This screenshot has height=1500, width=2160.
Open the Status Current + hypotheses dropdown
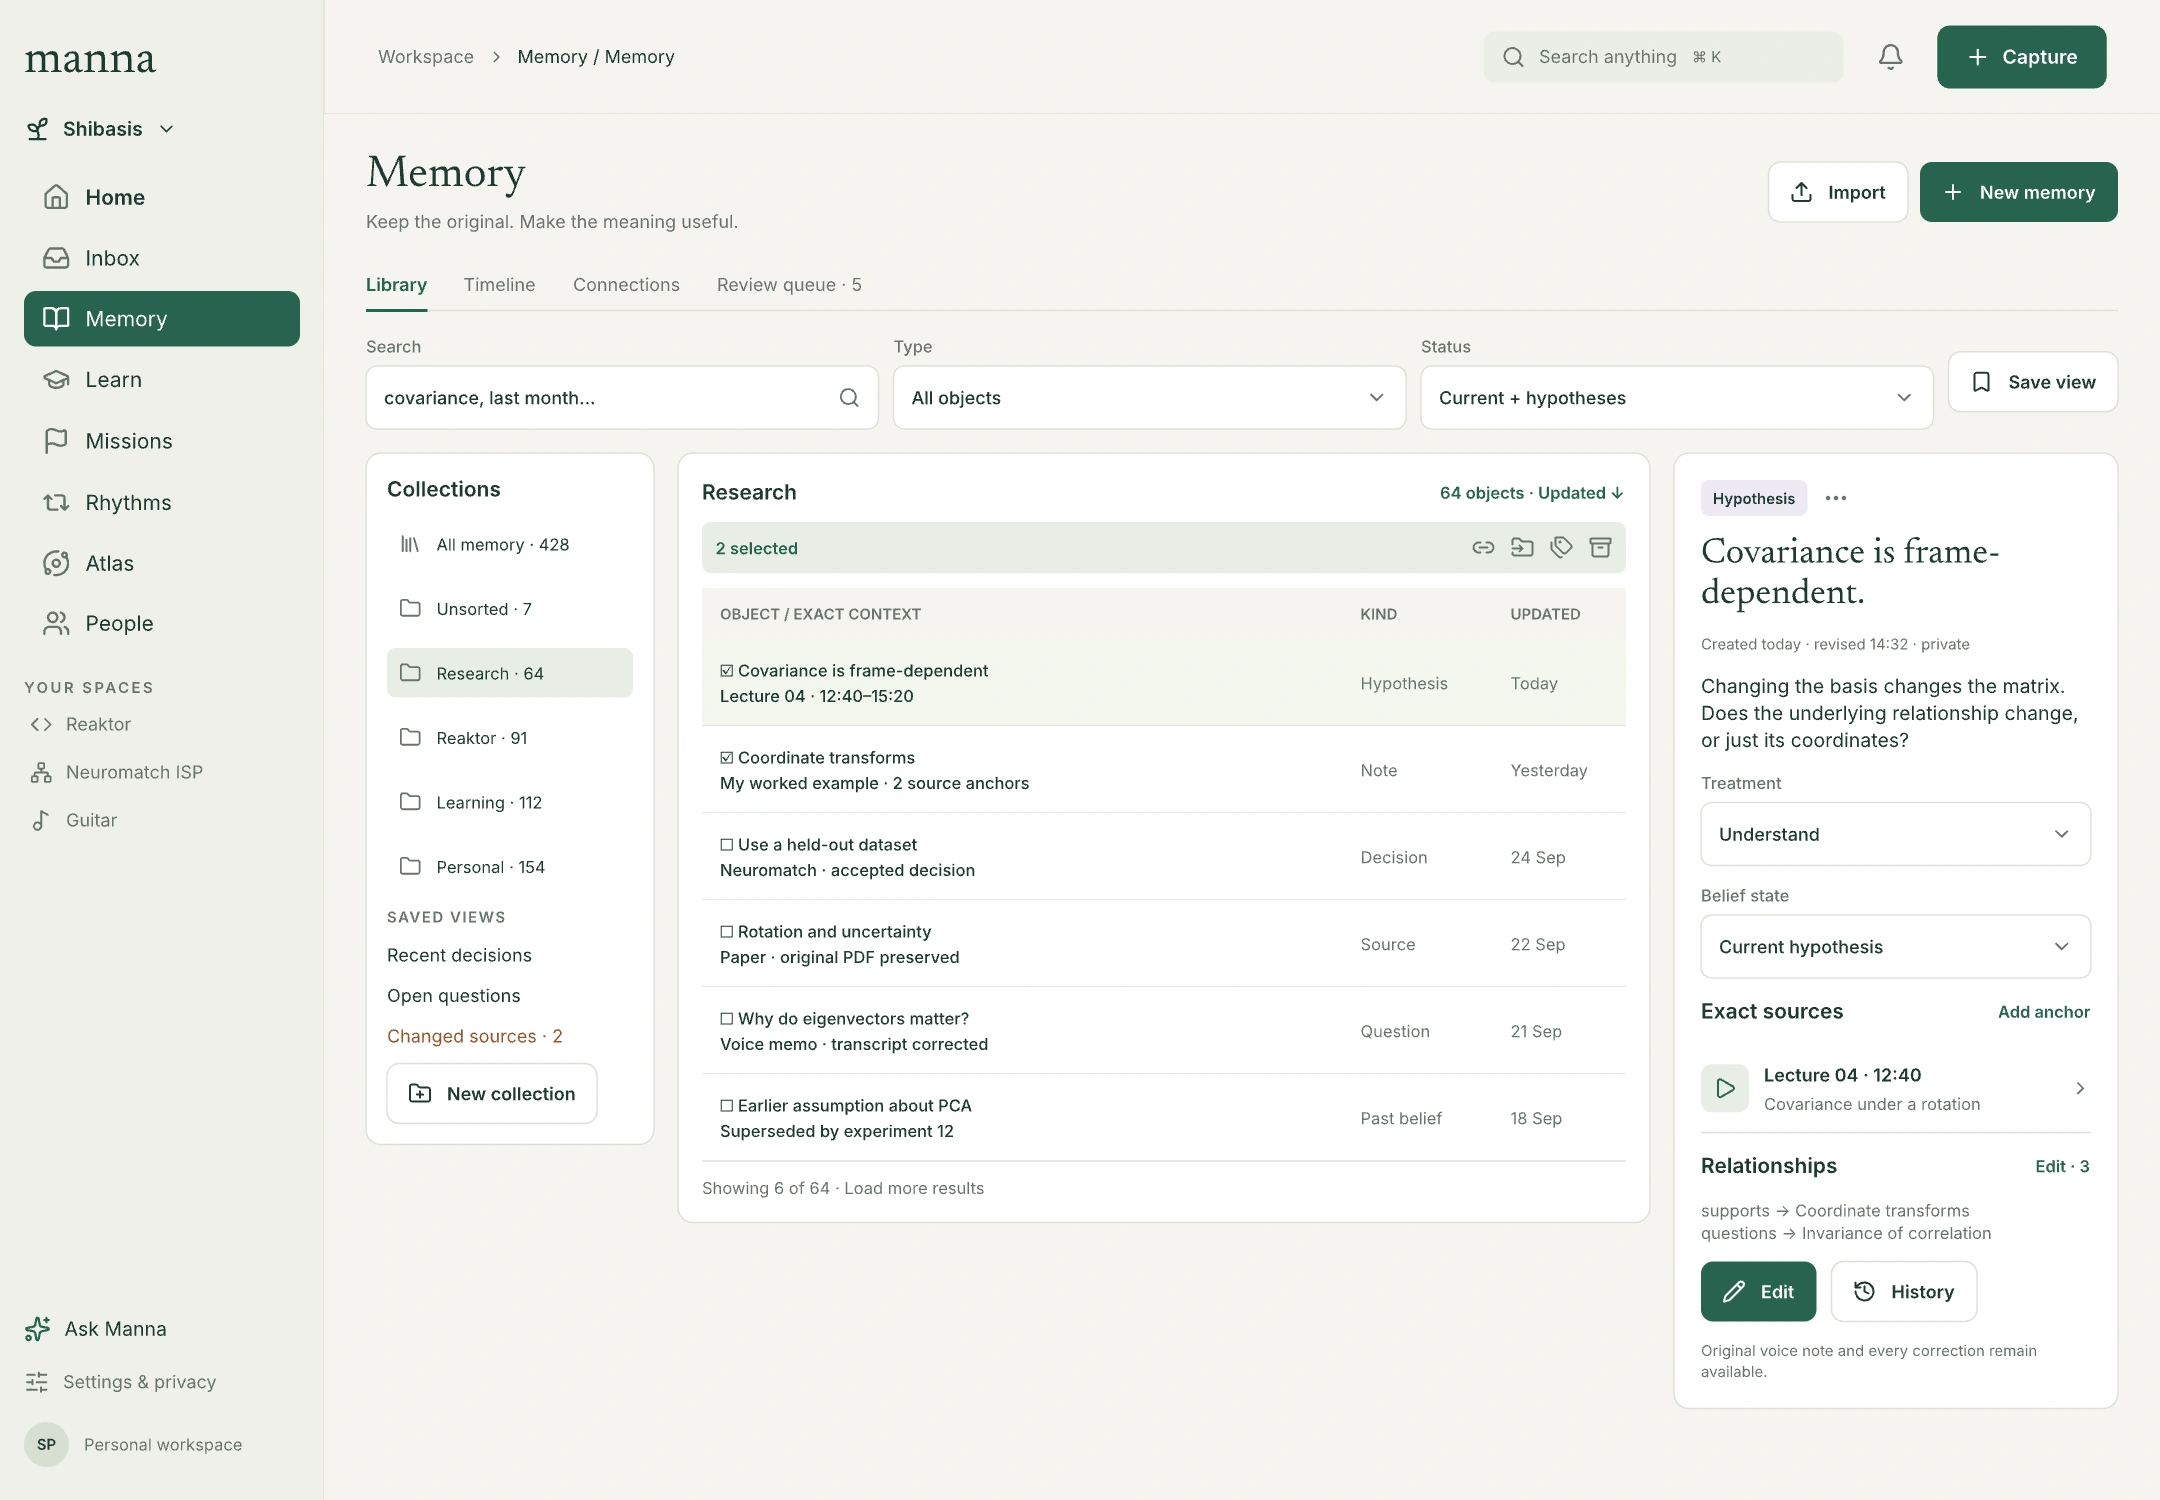tap(1676, 398)
